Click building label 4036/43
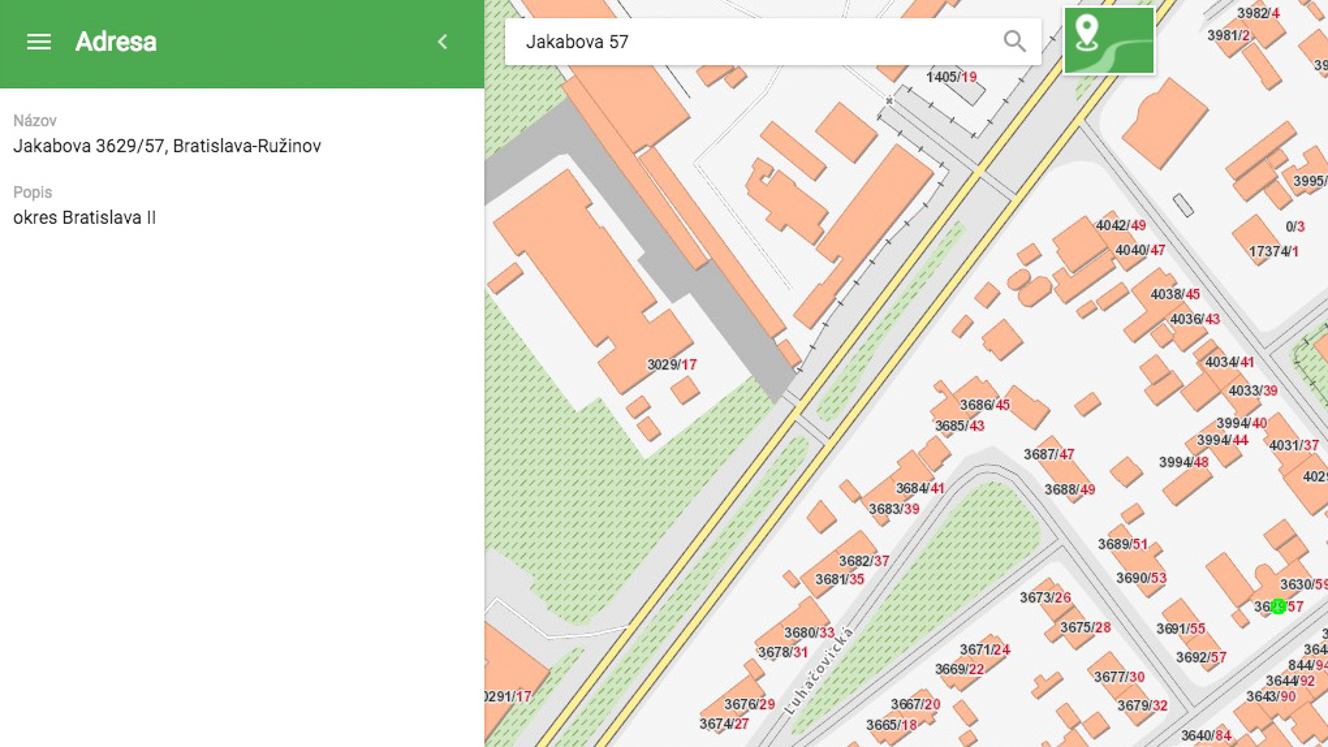The height and width of the screenshot is (747, 1328). coord(1195,320)
